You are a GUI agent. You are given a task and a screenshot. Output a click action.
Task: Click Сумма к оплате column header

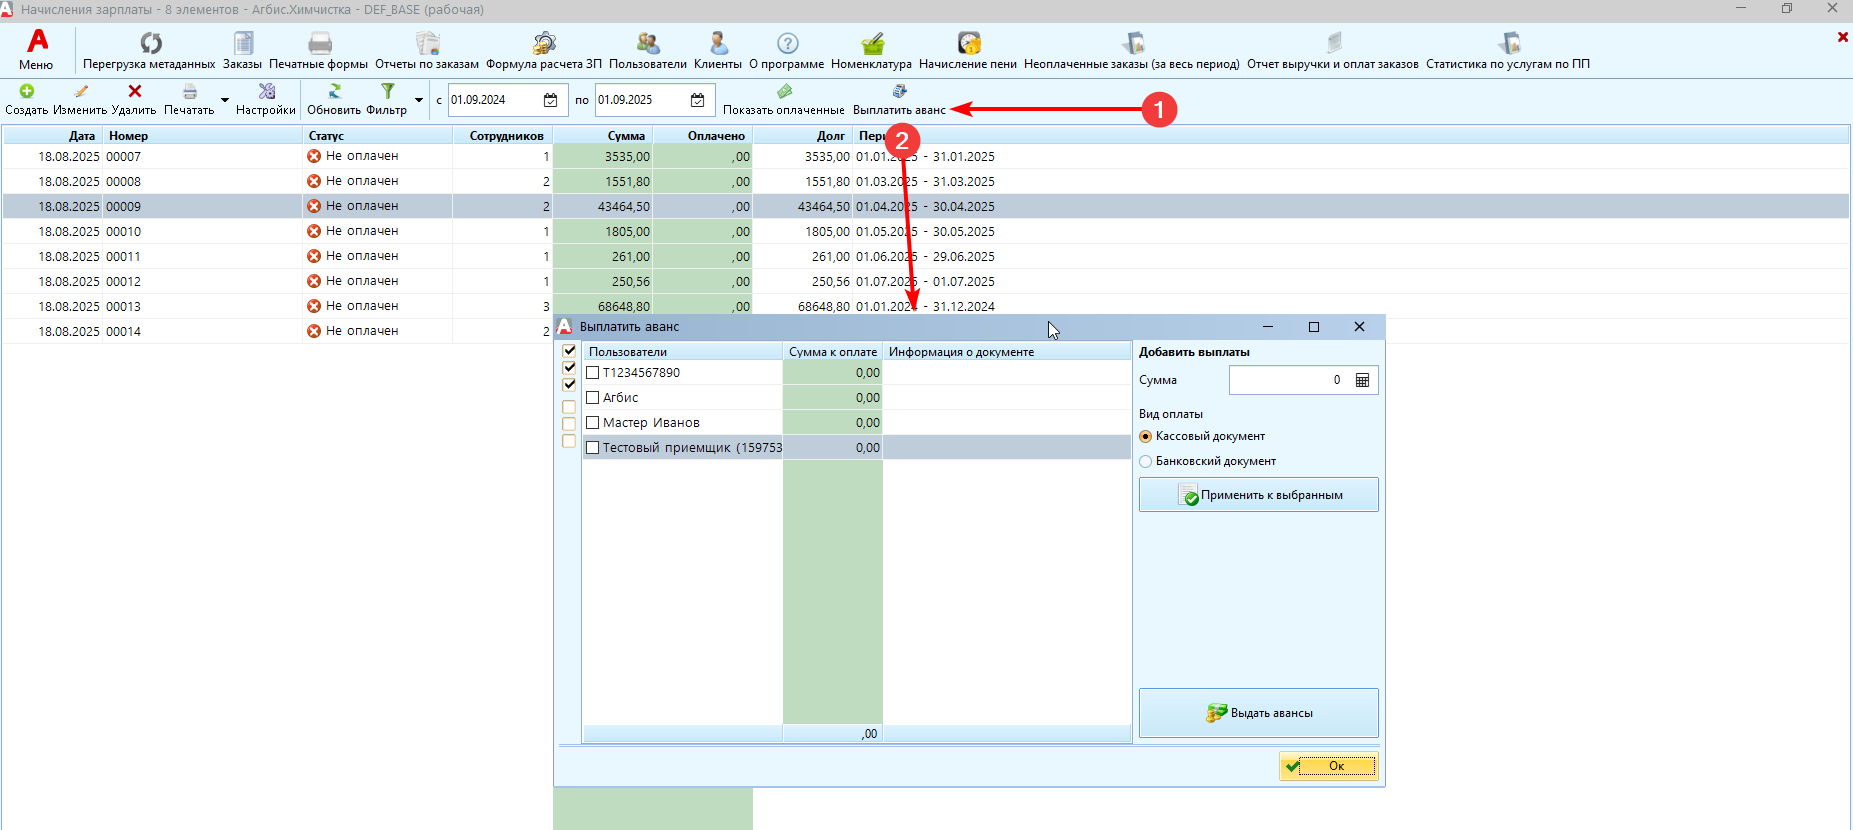point(832,352)
